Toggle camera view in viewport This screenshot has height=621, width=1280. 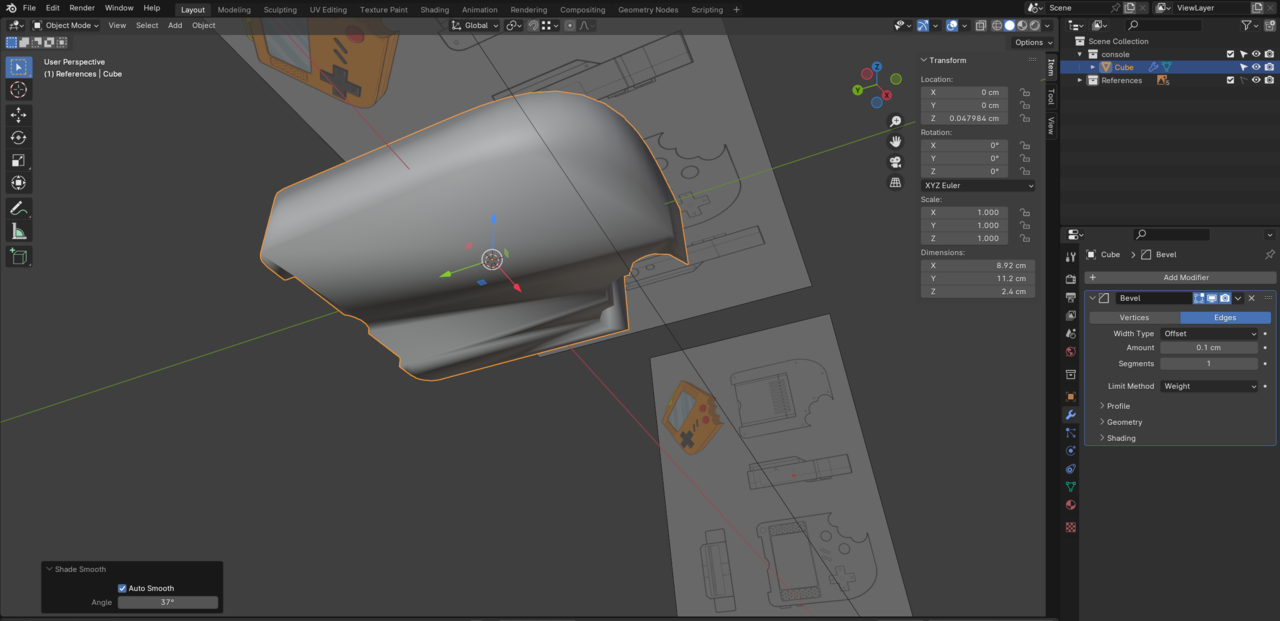pyautogui.click(x=895, y=162)
